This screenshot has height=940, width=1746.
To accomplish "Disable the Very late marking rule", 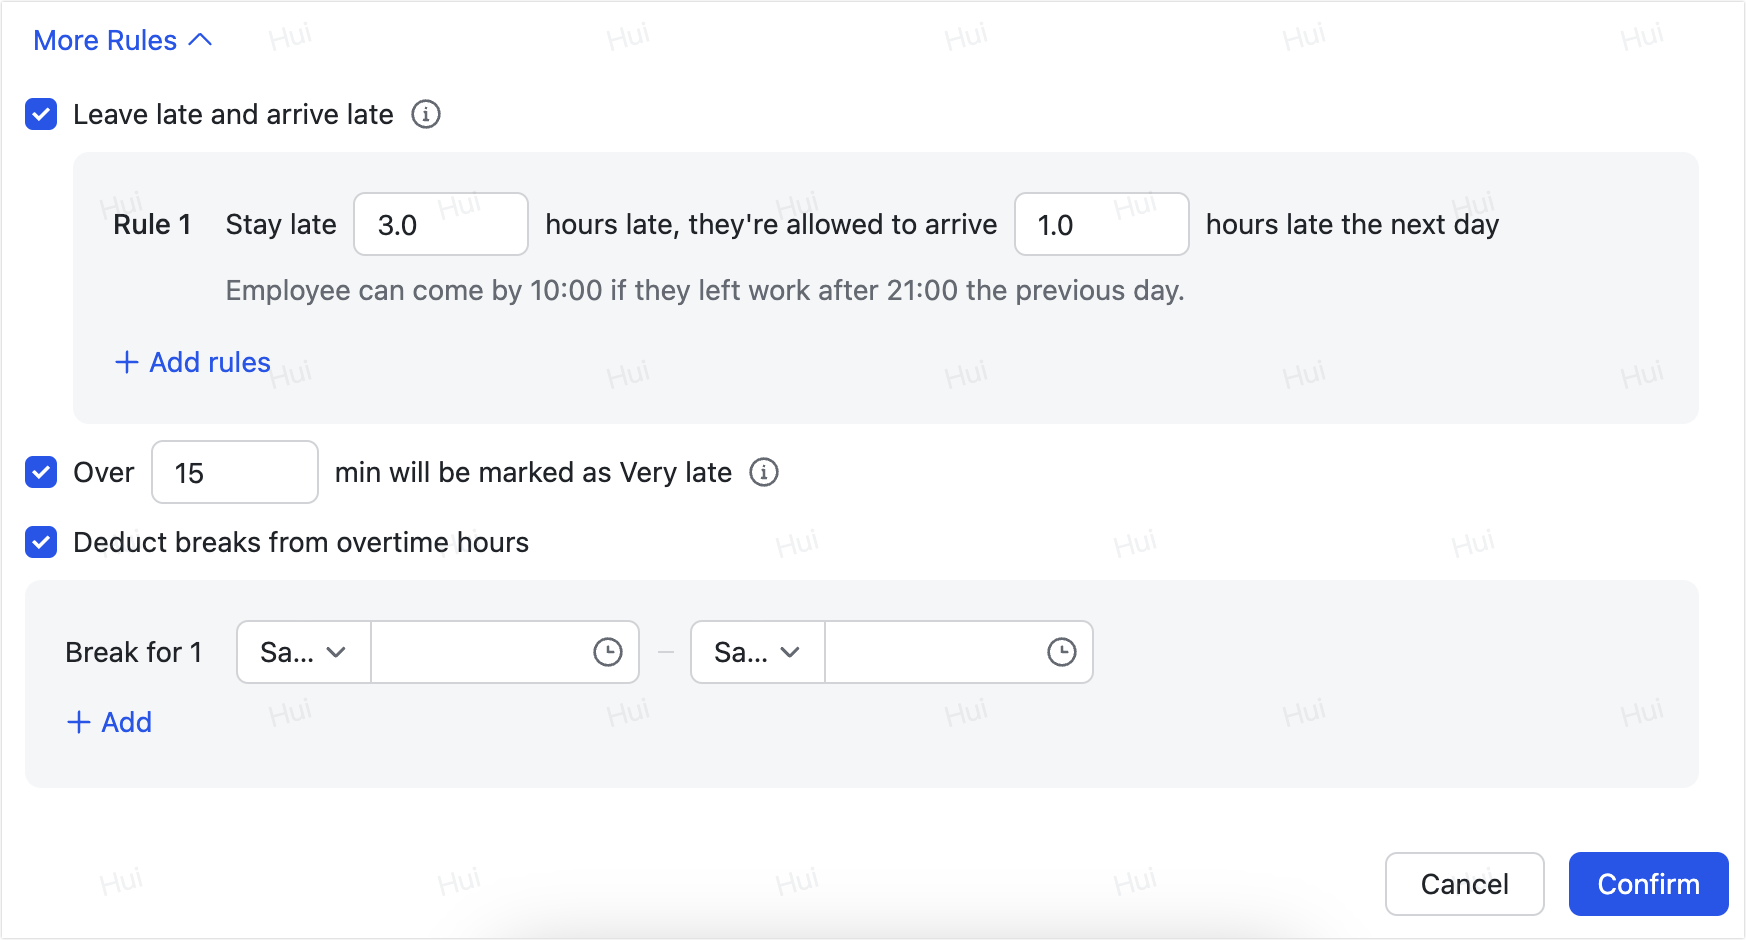I will point(41,472).
